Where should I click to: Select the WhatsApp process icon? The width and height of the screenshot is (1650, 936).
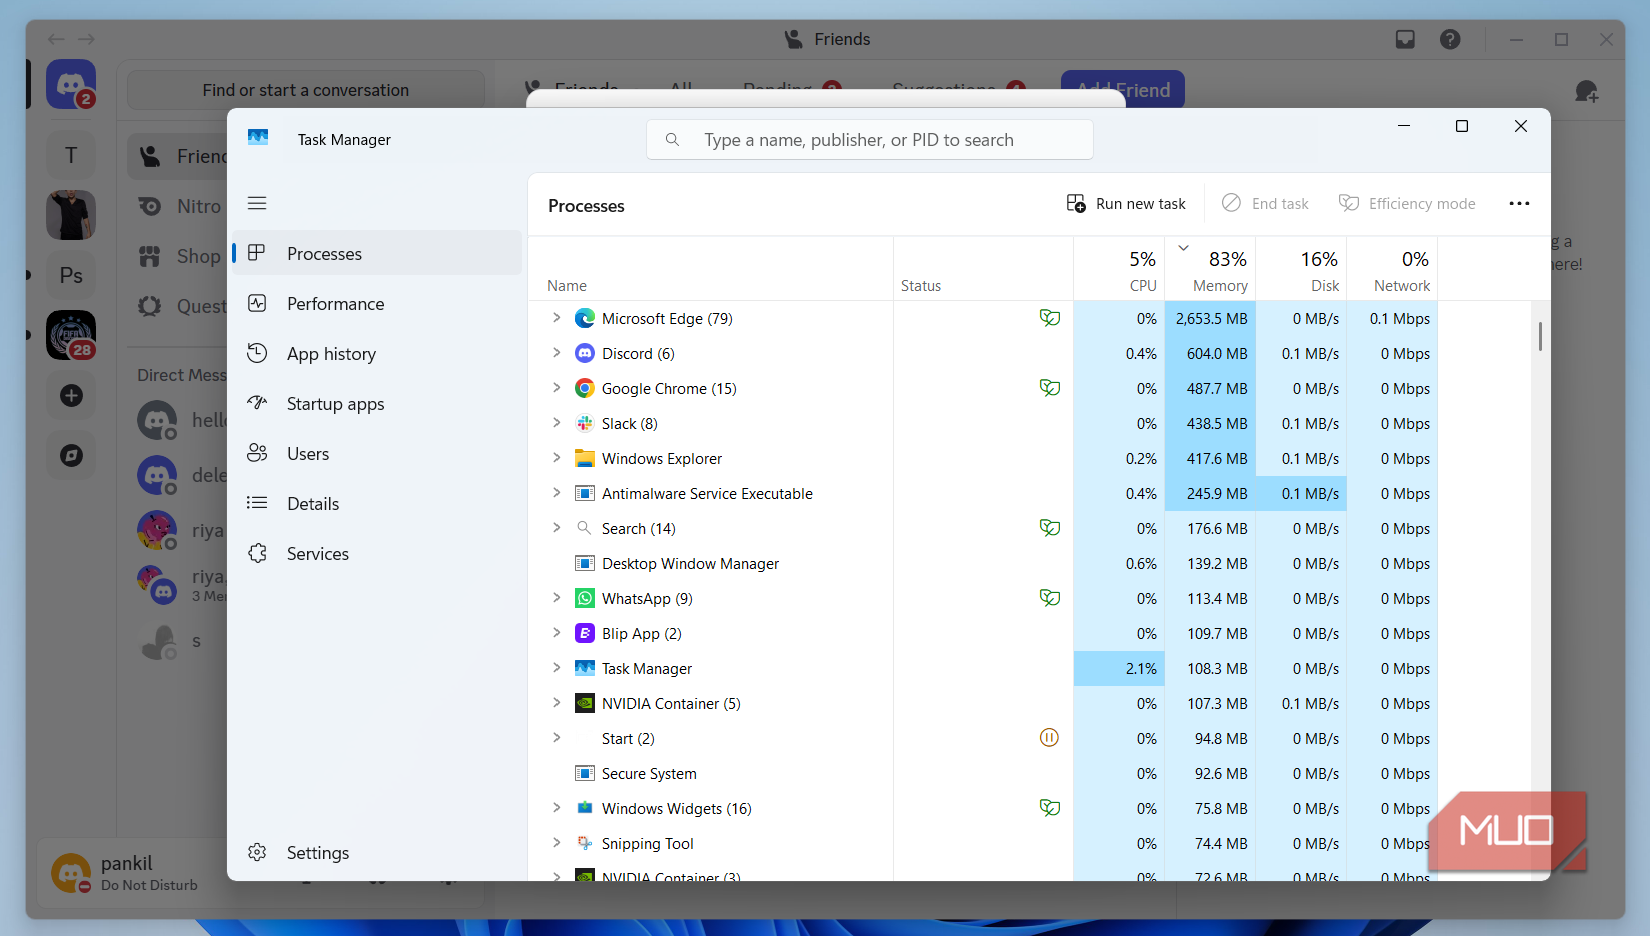tap(585, 598)
